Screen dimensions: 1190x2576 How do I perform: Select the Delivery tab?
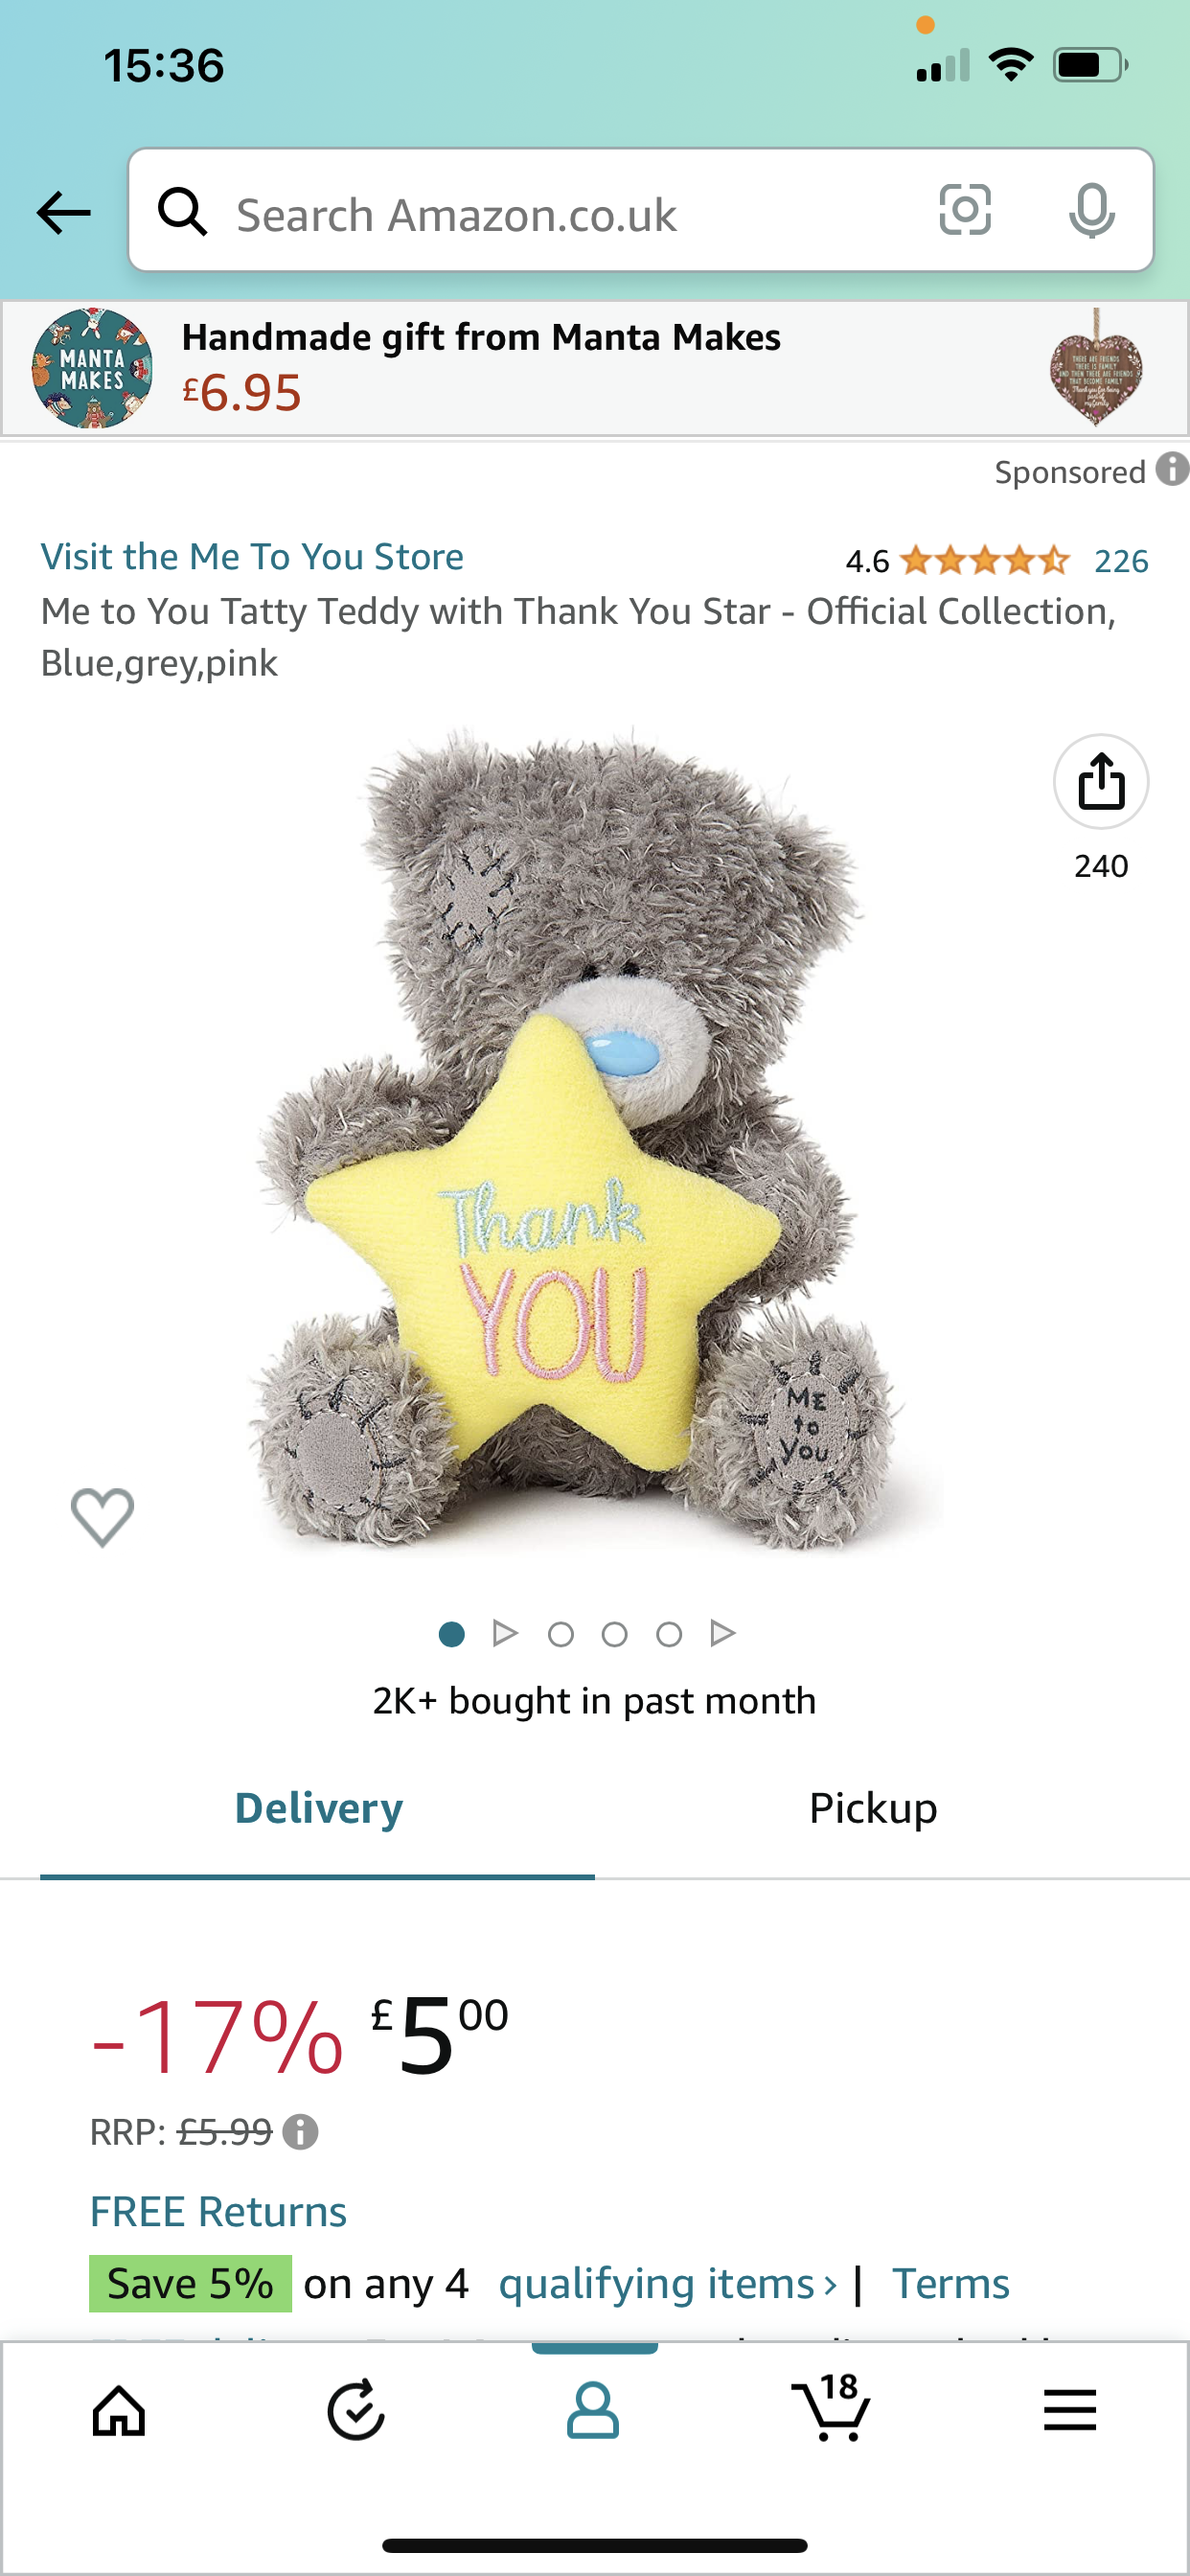[x=318, y=1808]
